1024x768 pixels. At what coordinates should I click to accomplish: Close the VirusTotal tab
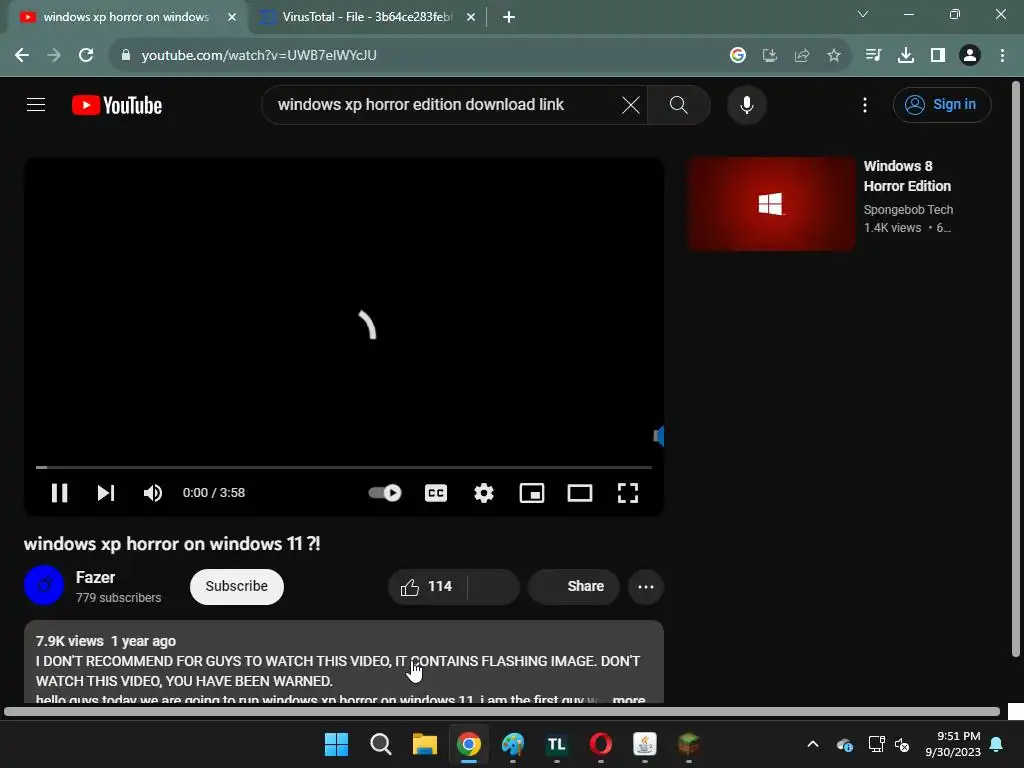(471, 17)
